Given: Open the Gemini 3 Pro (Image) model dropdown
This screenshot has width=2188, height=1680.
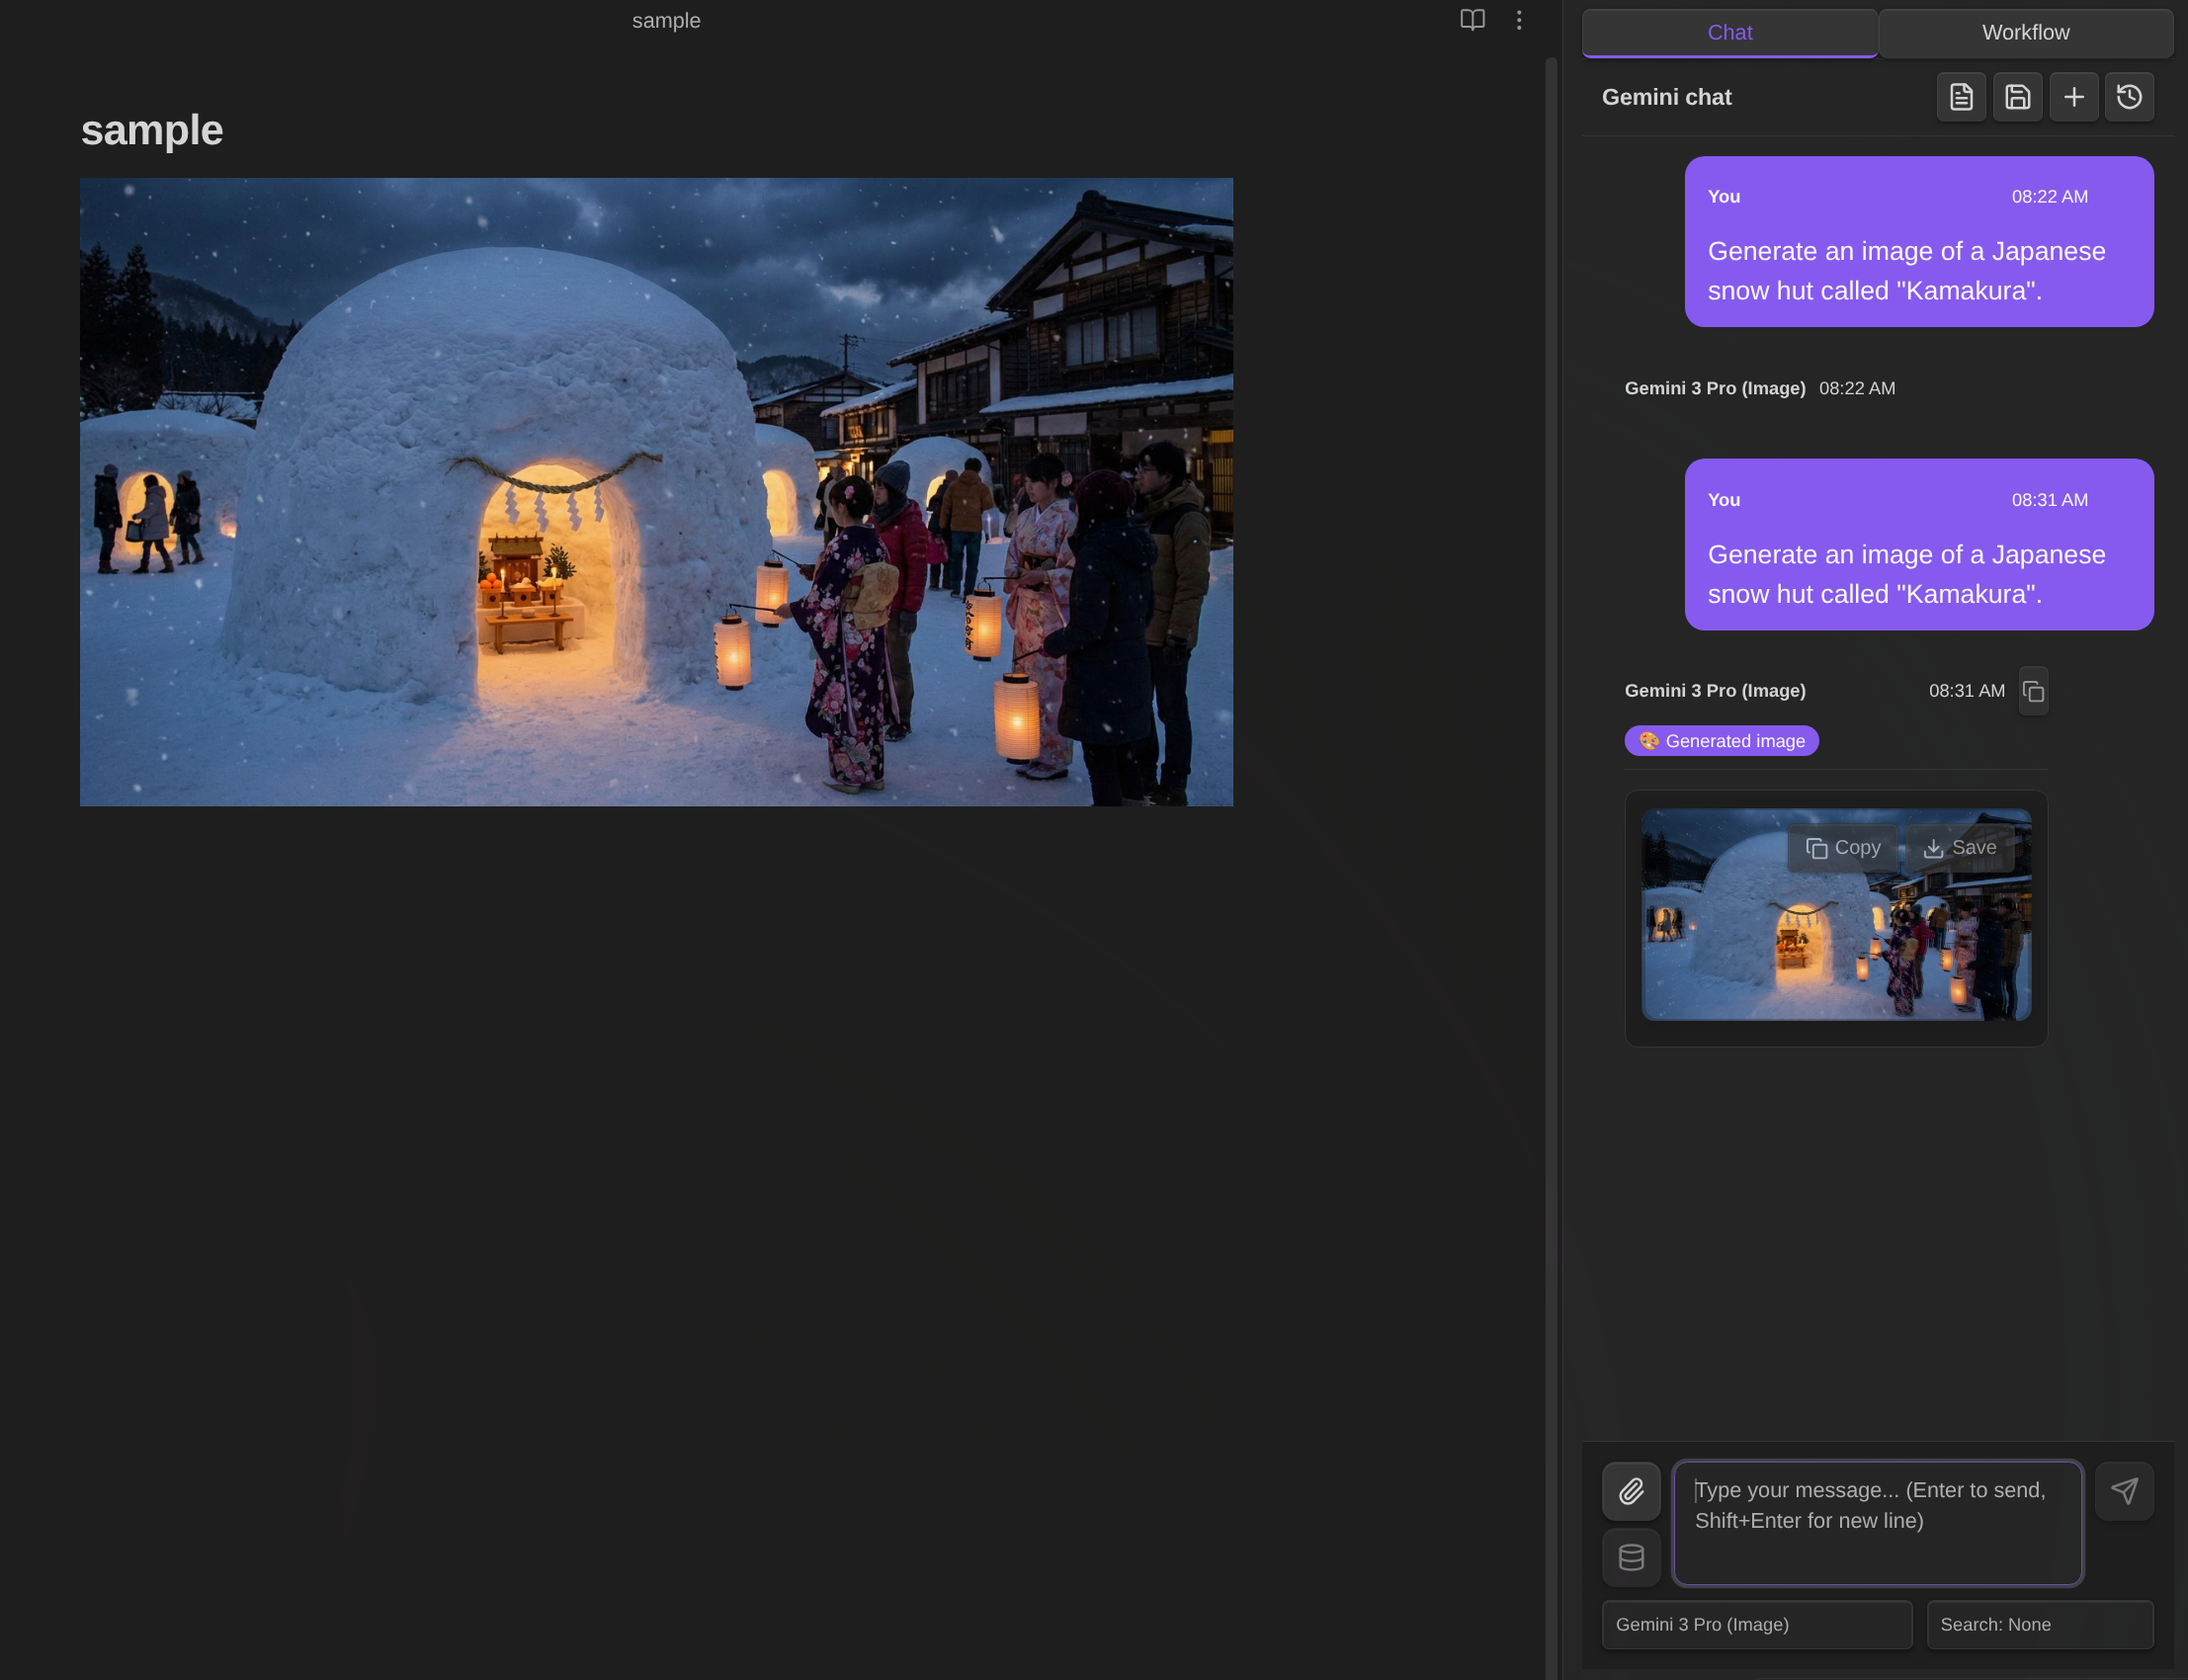Looking at the screenshot, I should (x=1756, y=1624).
